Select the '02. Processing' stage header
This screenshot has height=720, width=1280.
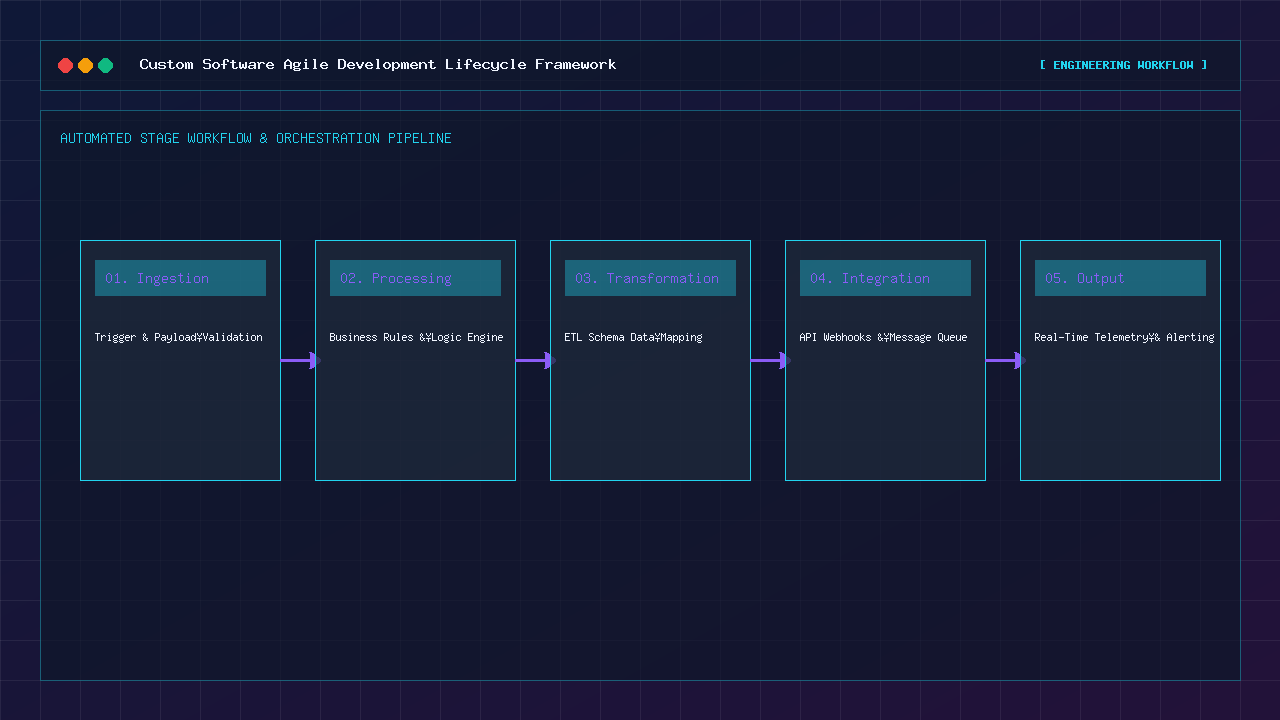[x=415, y=278]
